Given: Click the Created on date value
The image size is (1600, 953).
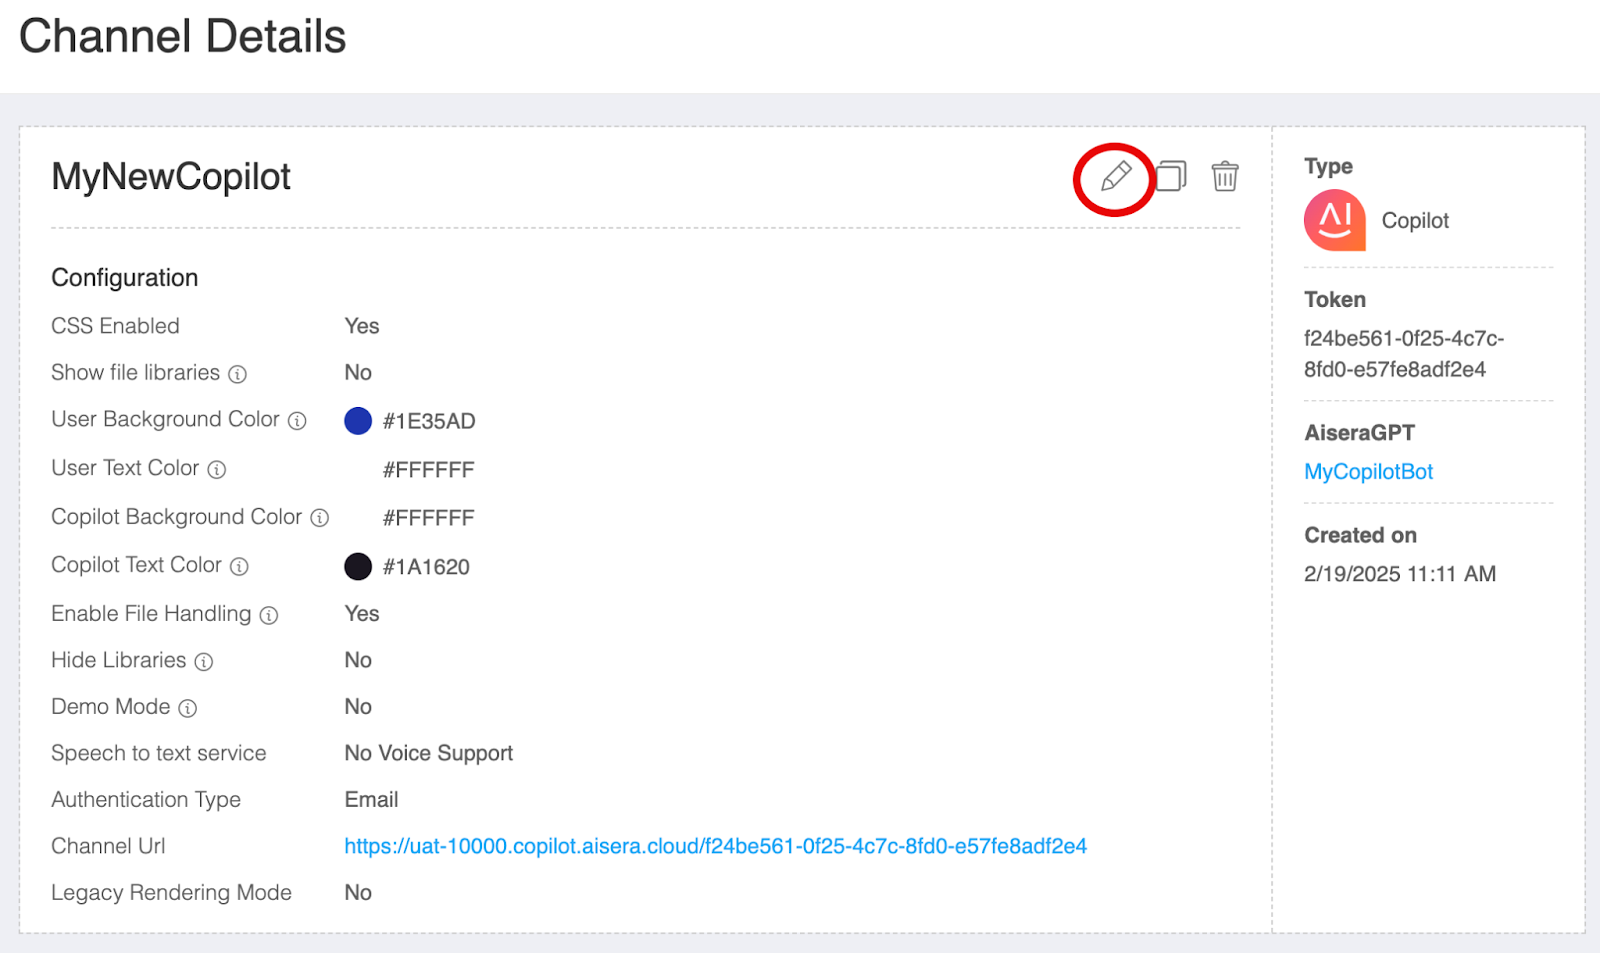Looking at the screenshot, I should click(x=1399, y=574).
